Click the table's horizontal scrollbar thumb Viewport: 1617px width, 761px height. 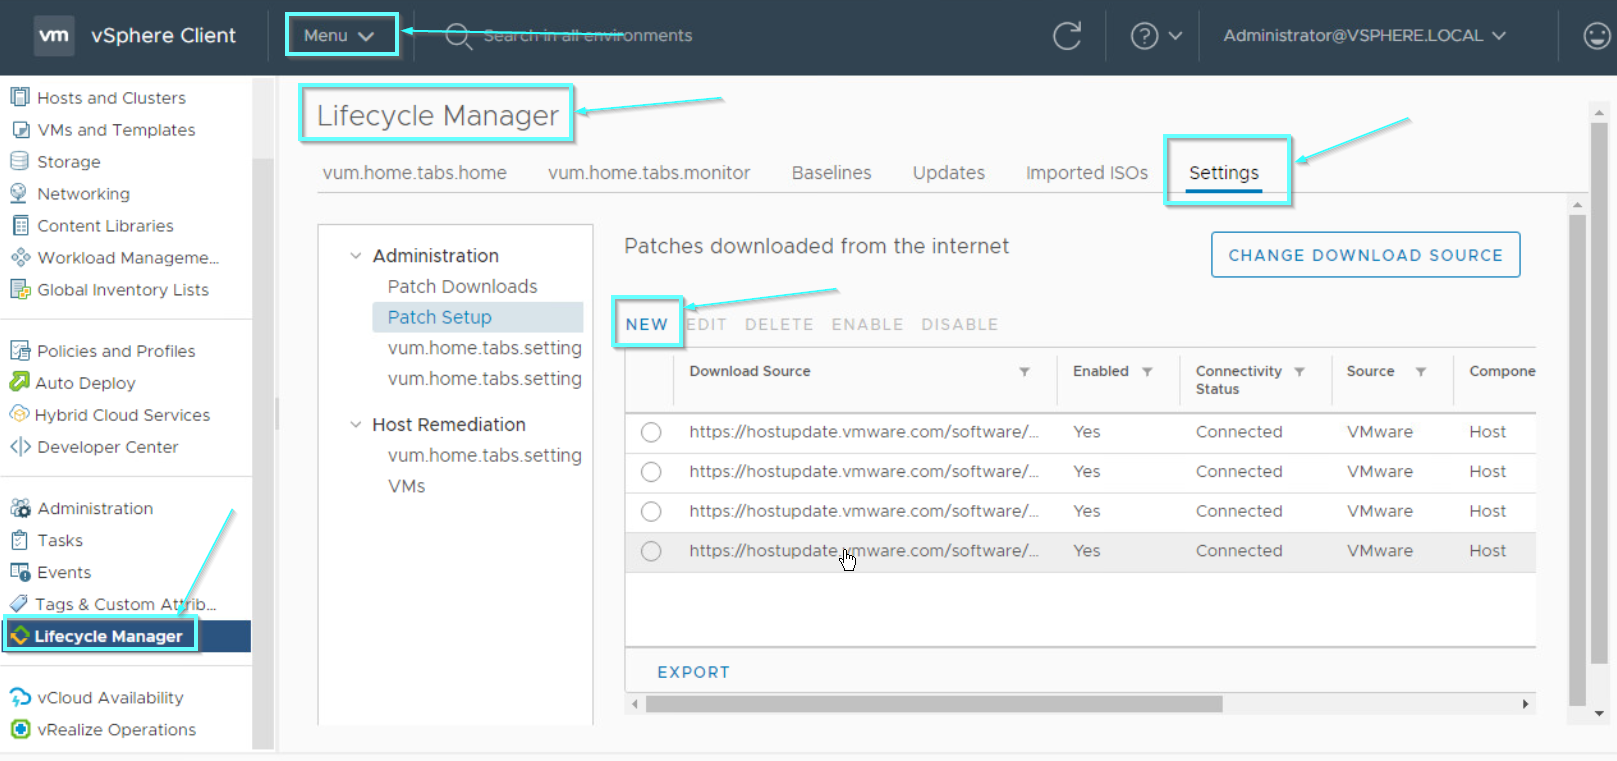coord(934,704)
